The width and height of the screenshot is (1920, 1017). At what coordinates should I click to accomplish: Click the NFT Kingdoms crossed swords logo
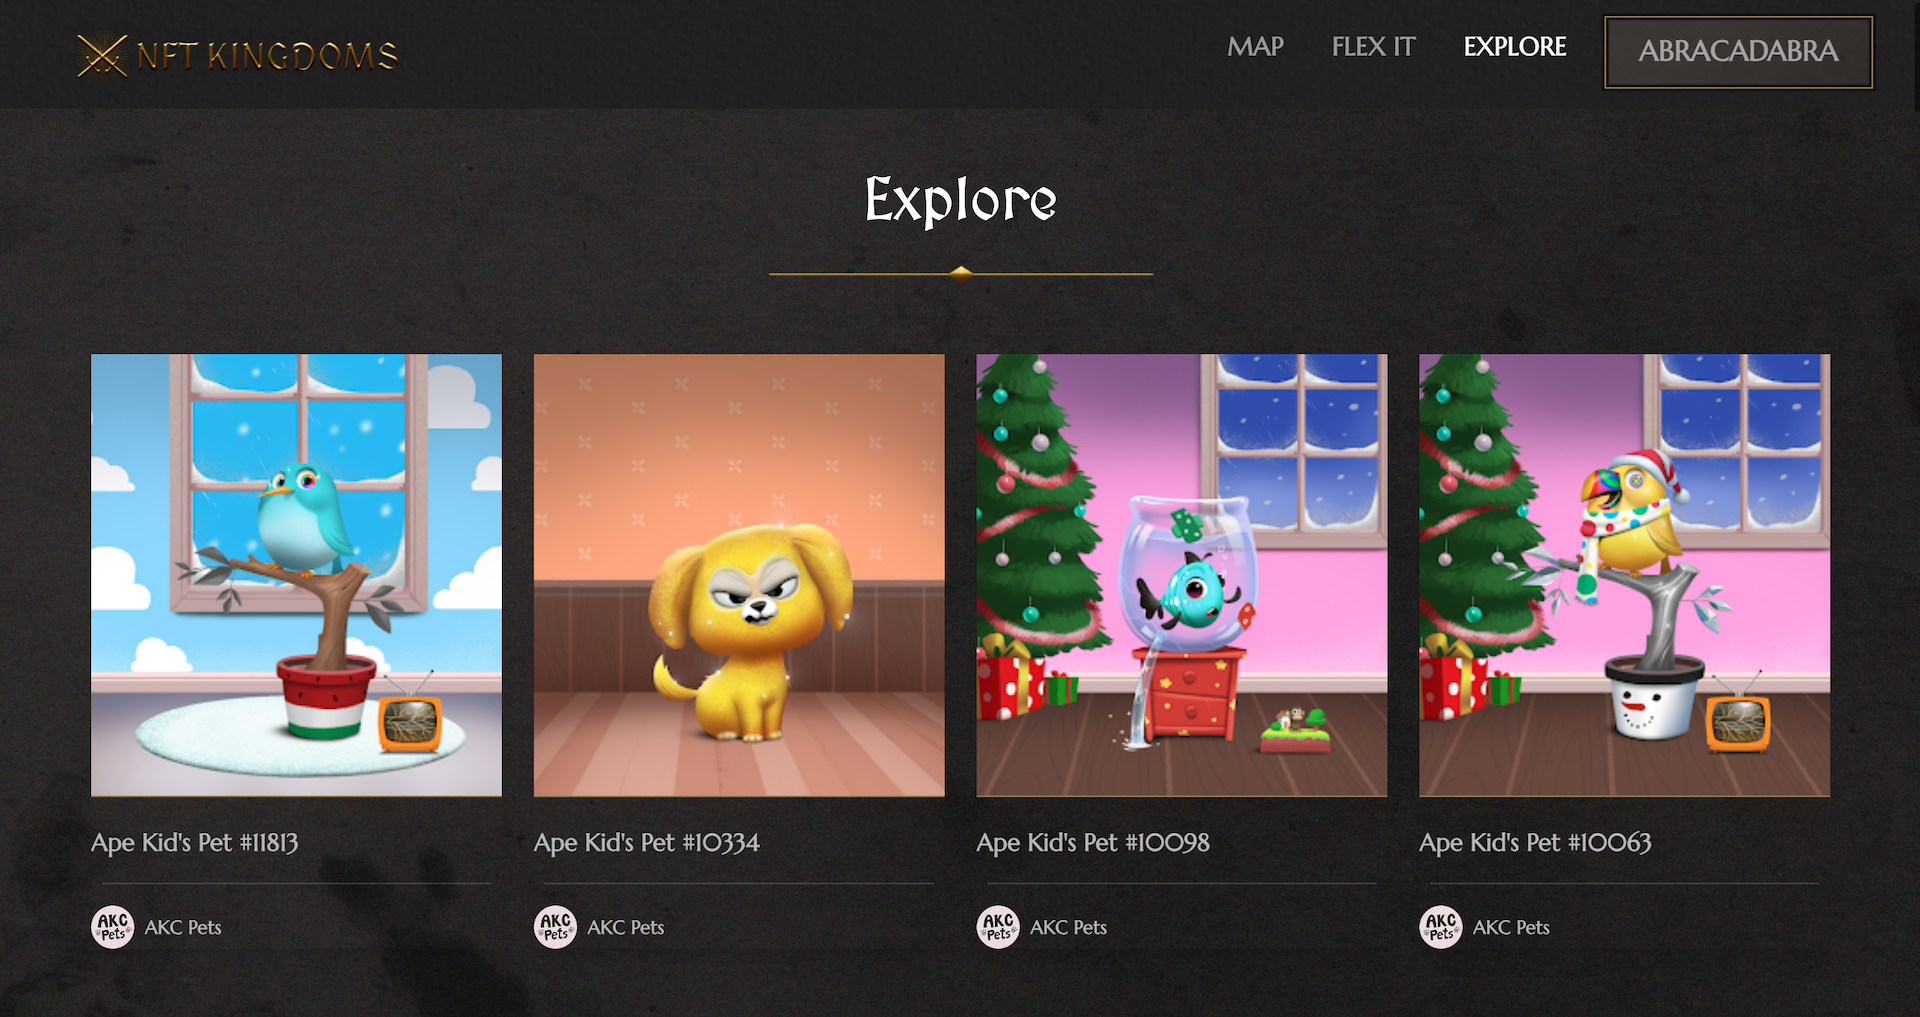(102, 55)
